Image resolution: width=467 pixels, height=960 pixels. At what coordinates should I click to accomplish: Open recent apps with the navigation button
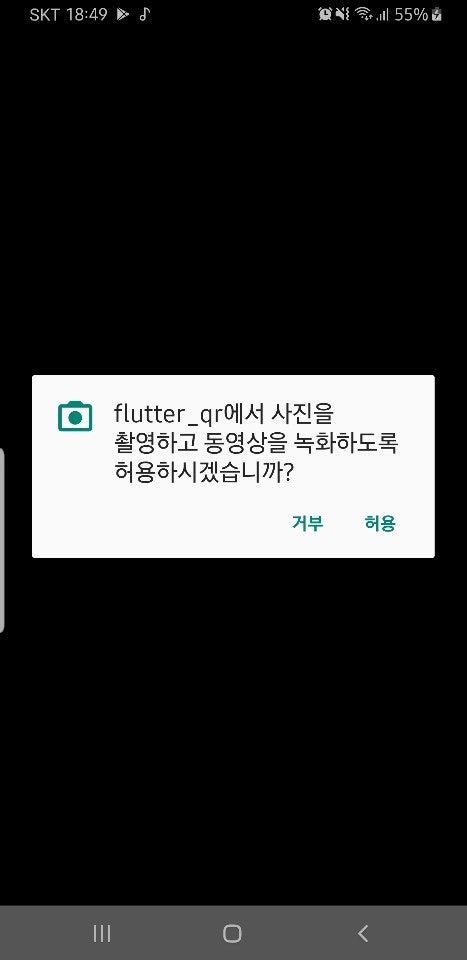coord(102,933)
